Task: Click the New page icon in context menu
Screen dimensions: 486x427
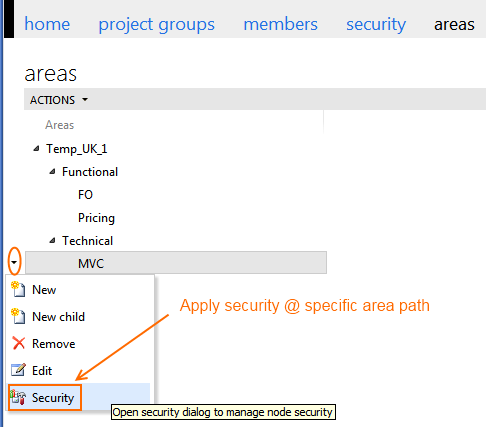Action: (x=18, y=289)
